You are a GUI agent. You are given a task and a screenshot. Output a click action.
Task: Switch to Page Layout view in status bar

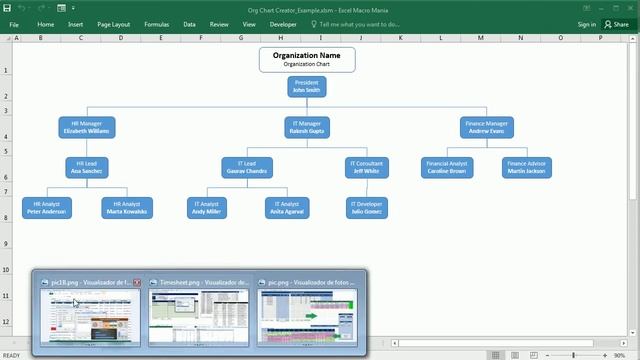click(x=515, y=356)
